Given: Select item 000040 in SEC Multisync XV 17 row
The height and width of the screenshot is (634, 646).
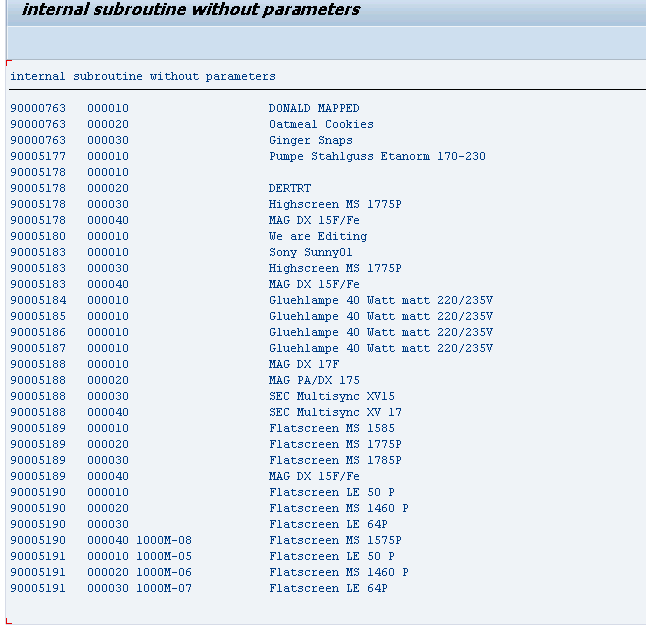Looking at the screenshot, I should [x=108, y=412].
